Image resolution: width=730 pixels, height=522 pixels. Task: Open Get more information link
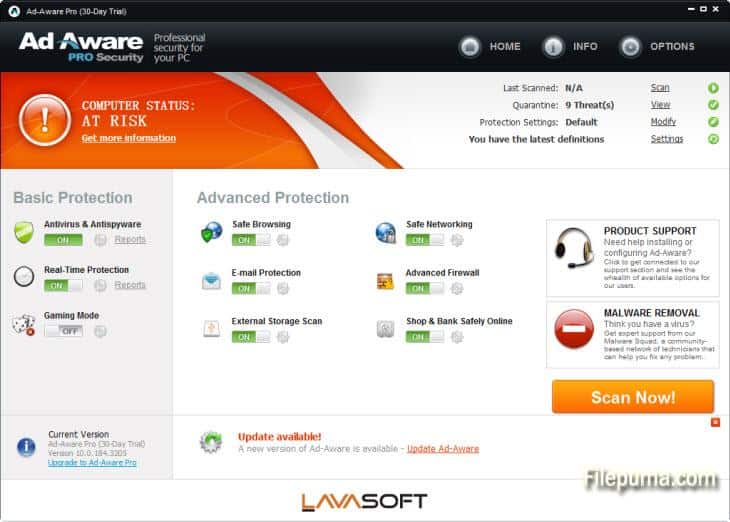pyautogui.click(x=128, y=138)
